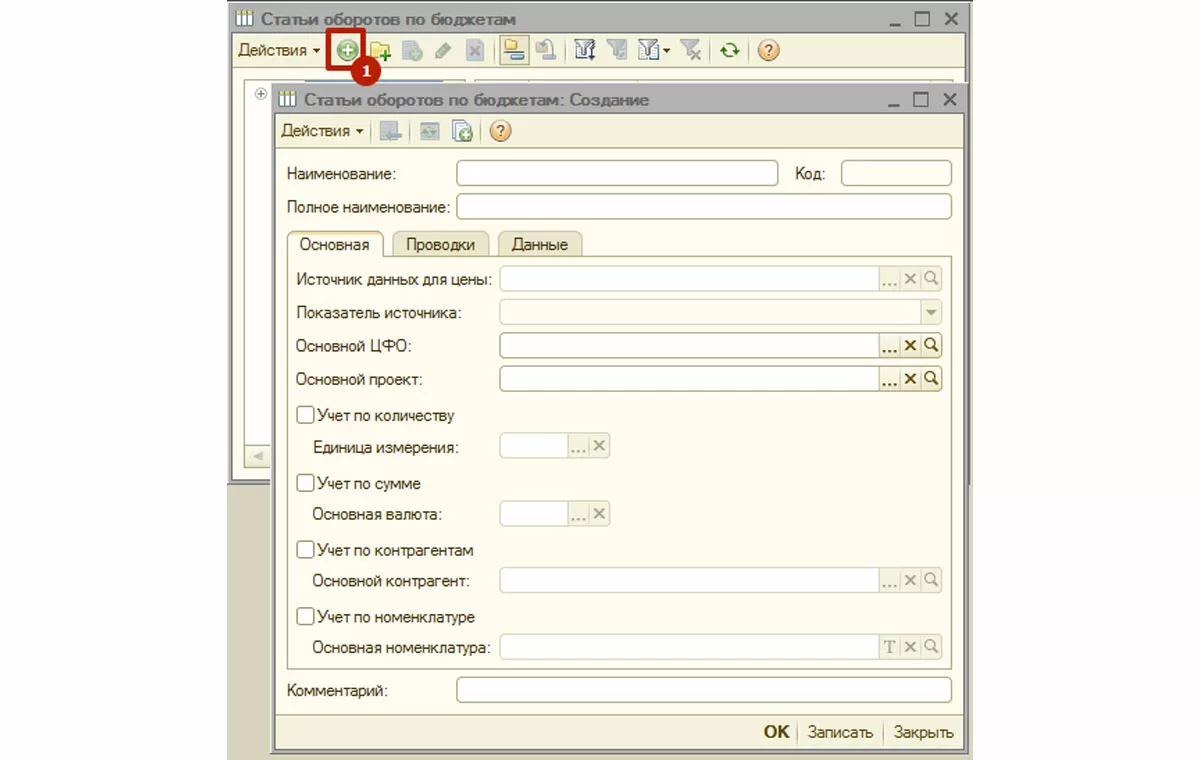Switch to the Проводки tab

click(x=440, y=244)
